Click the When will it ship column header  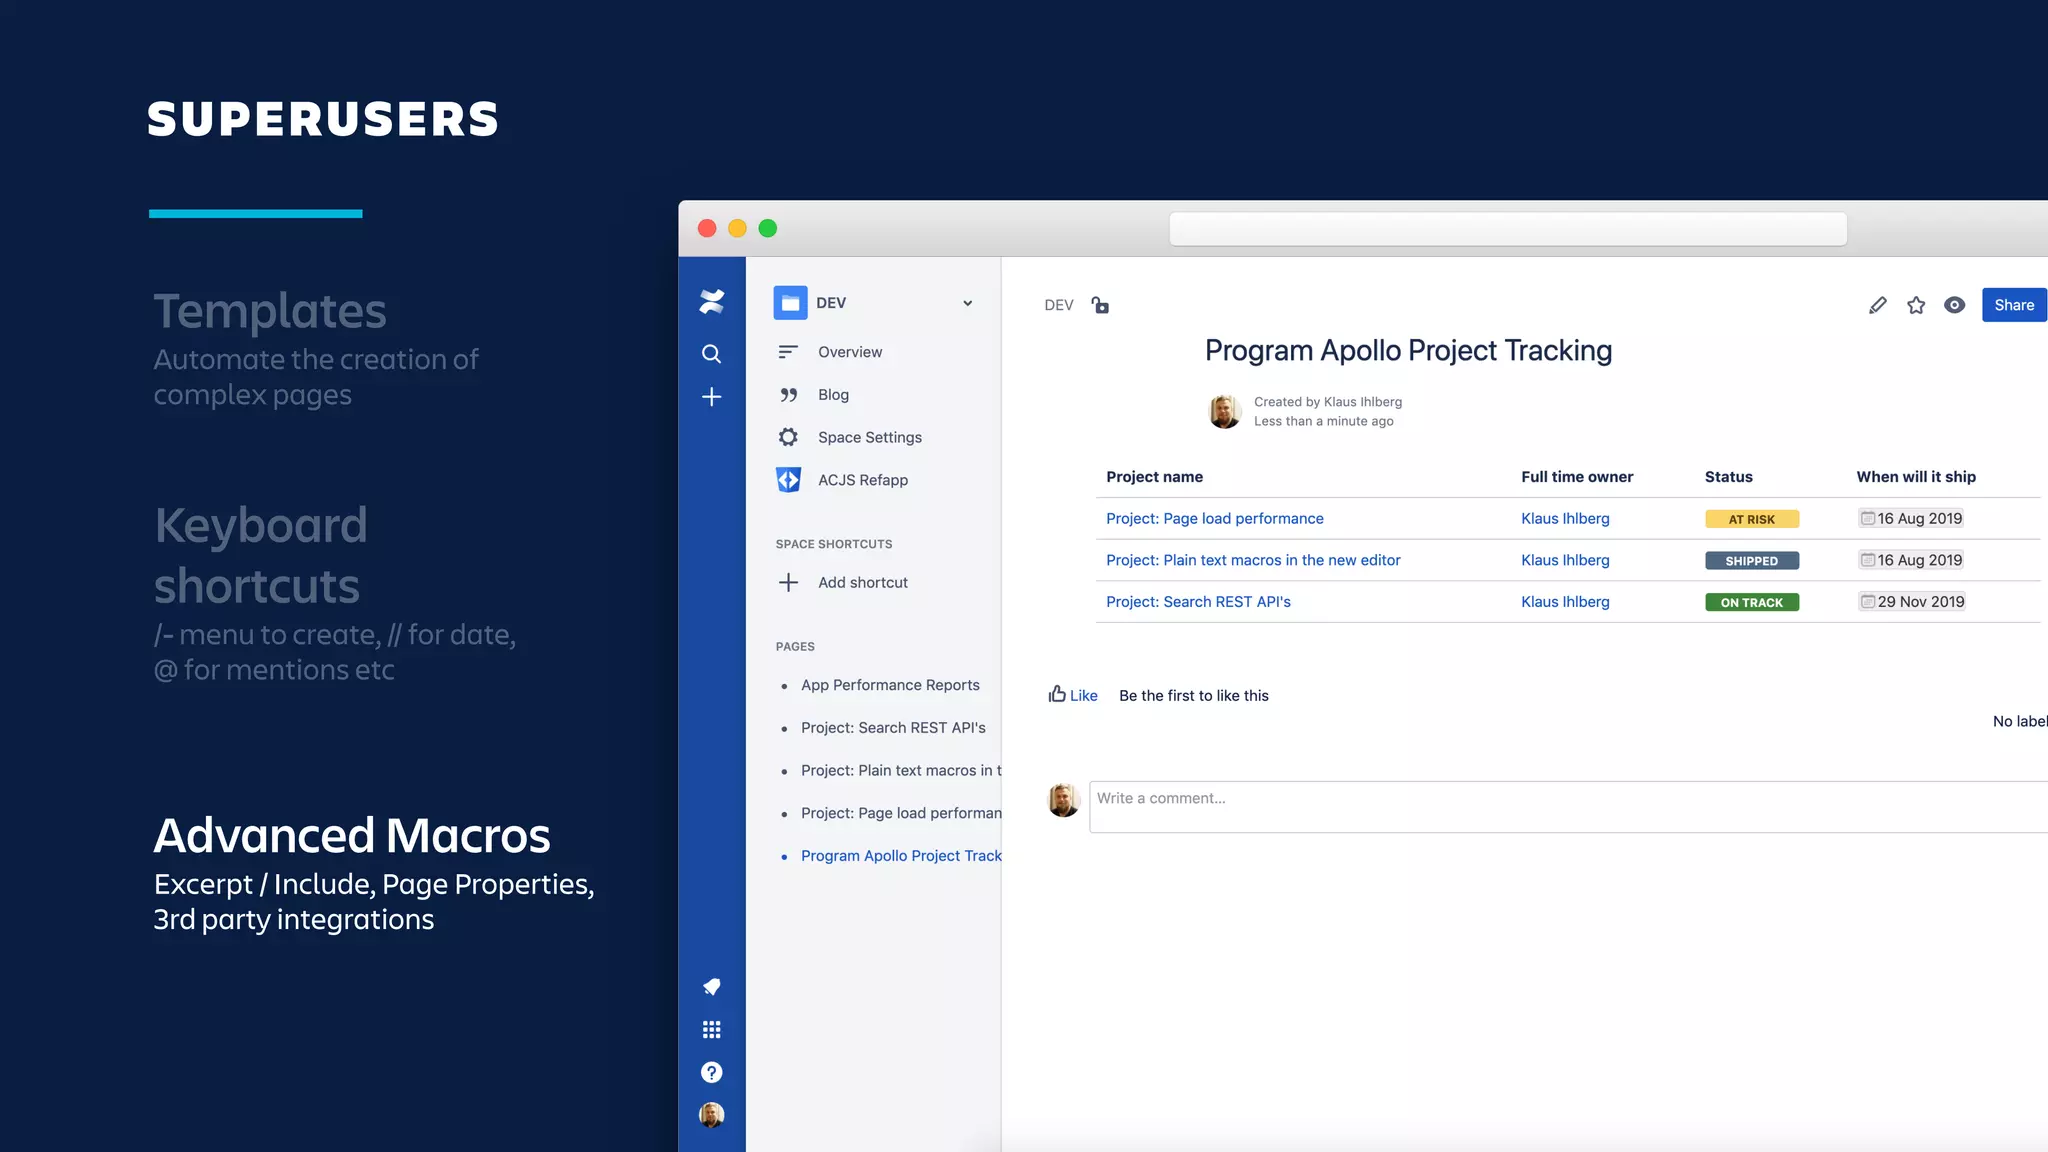point(1916,477)
